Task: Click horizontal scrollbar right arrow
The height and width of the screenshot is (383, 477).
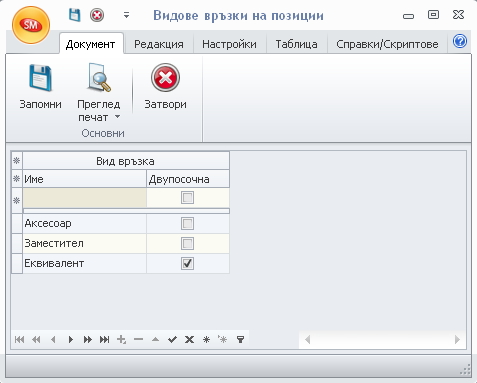Action: pos(457,340)
